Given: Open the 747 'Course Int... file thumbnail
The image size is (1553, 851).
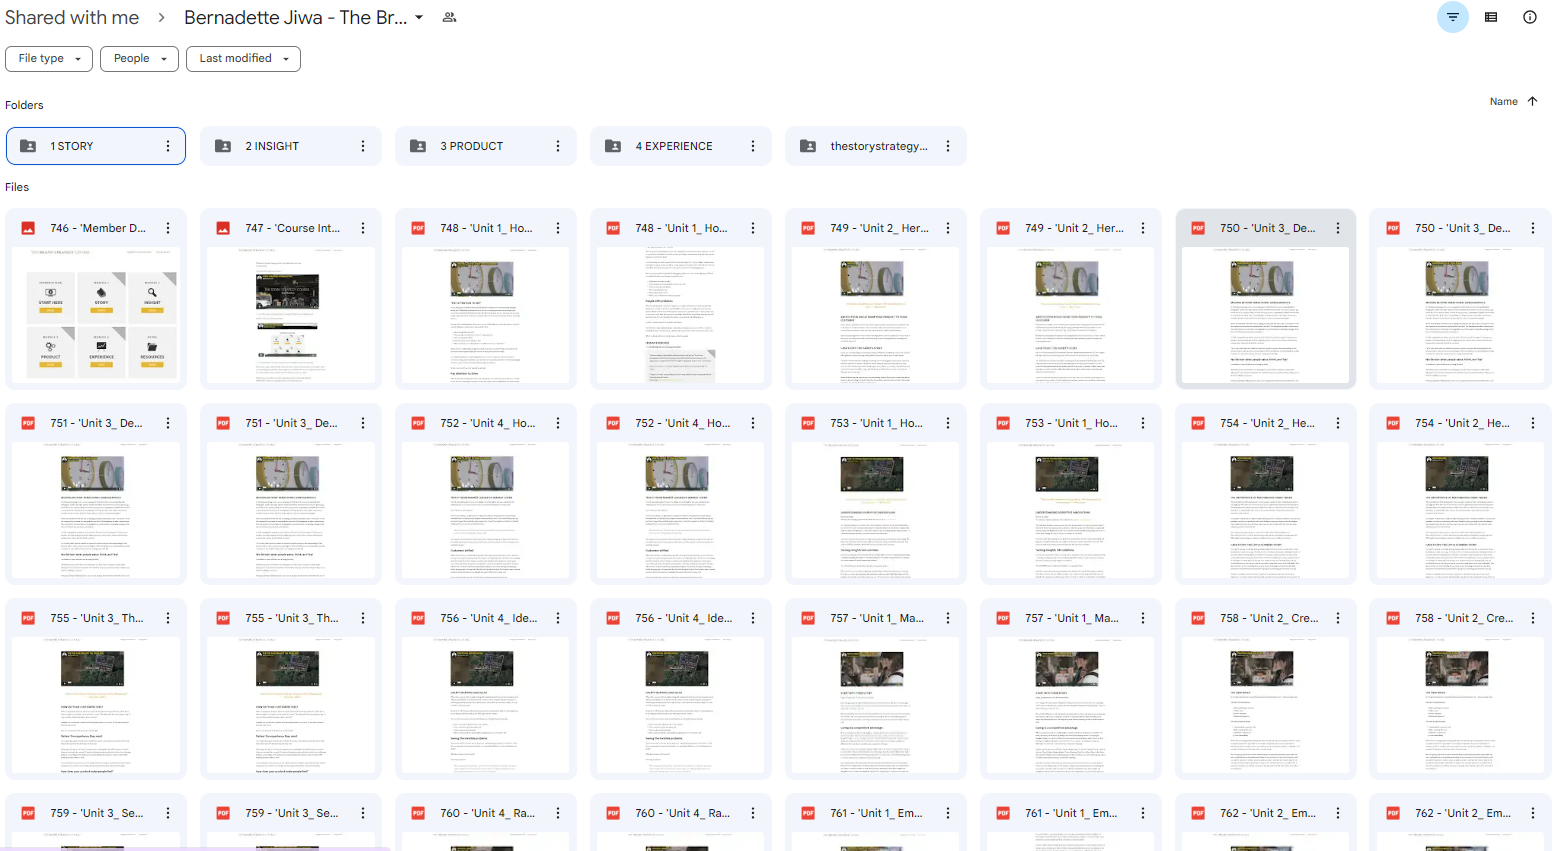Looking at the screenshot, I should 291,314.
